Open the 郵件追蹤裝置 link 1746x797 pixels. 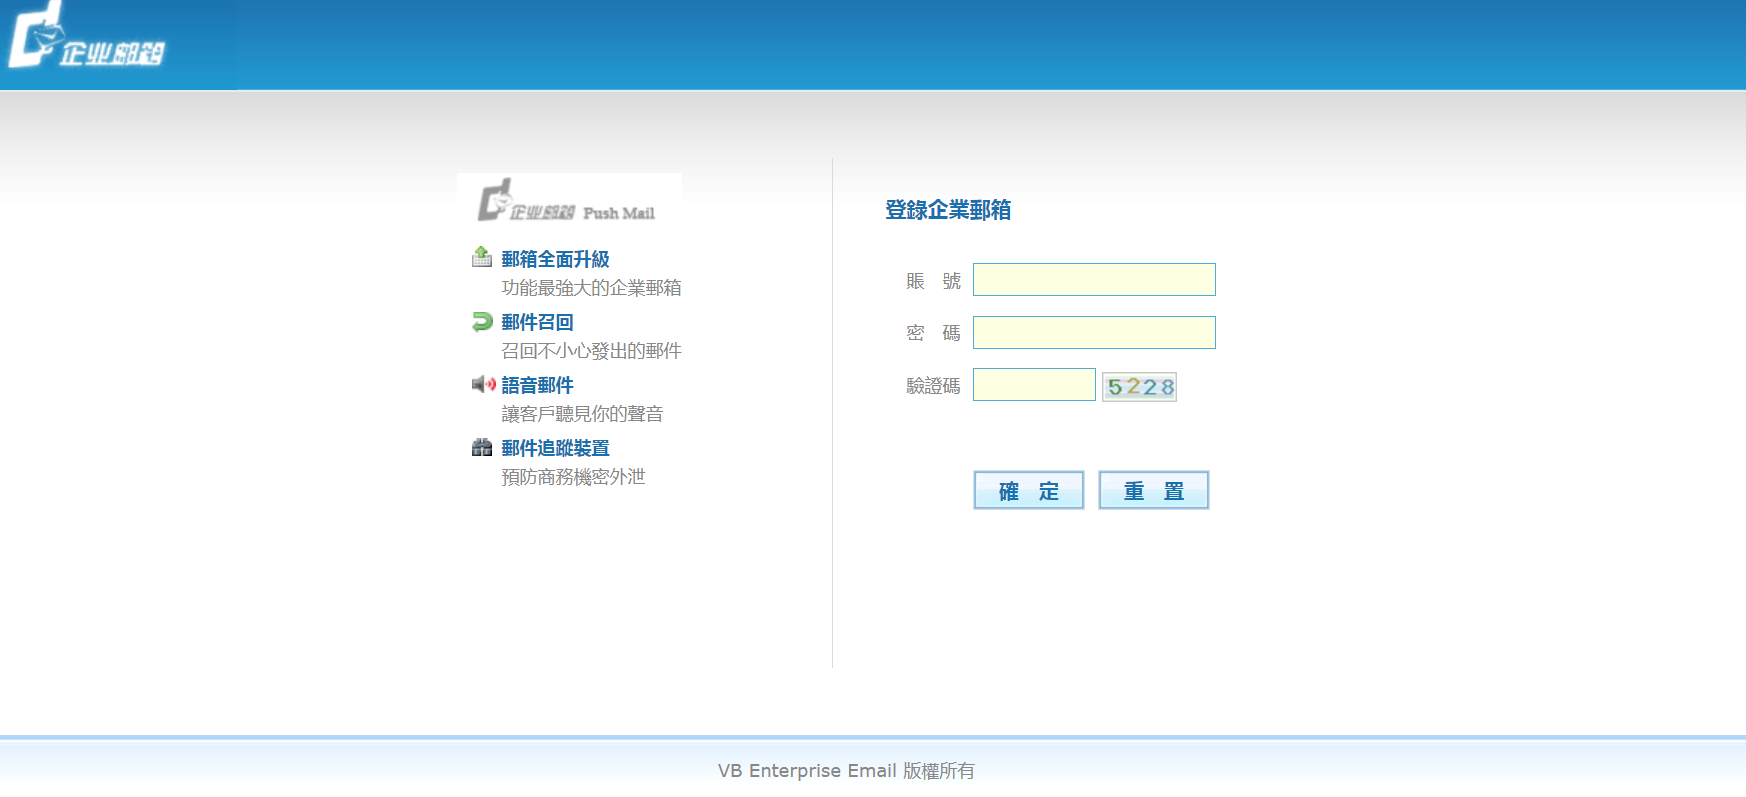point(555,448)
